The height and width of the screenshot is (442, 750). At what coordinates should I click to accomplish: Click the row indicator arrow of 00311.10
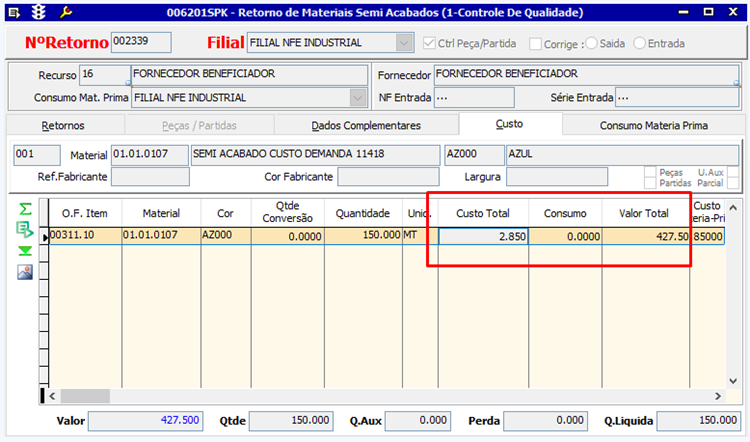point(44,236)
